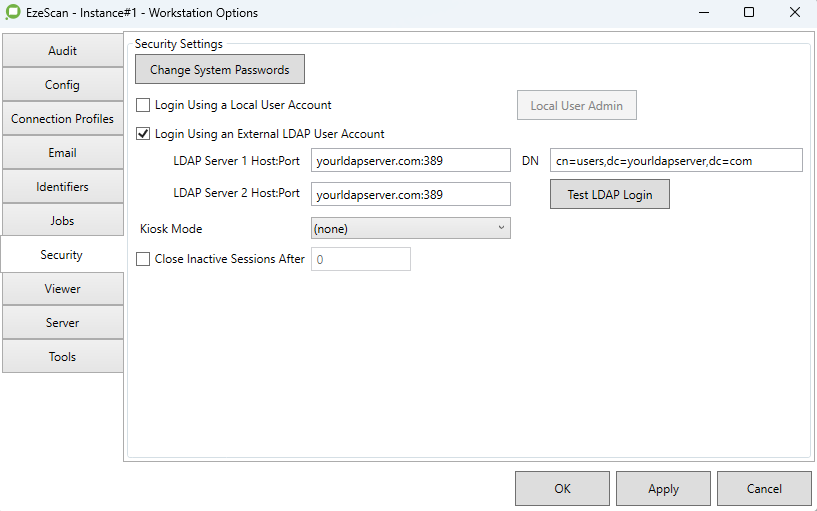This screenshot has height=511, width=817.
Task: Select the Viewer tab
Action: point(62,289)
